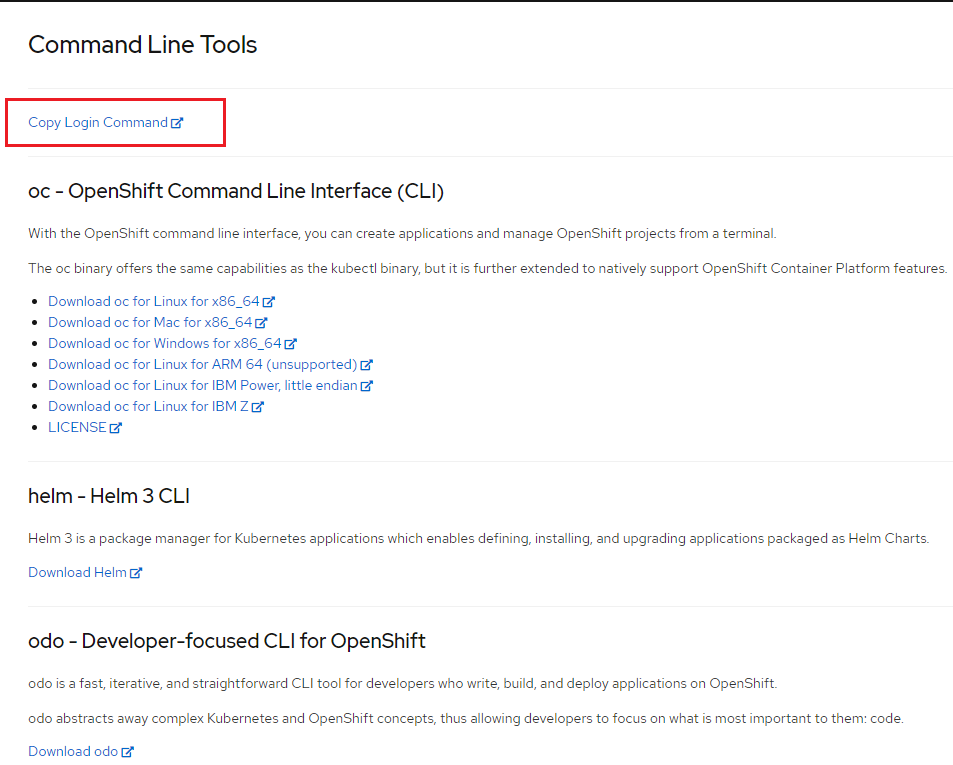
Task: Click external icon after Windows x86_64 link
Action: 291,343
